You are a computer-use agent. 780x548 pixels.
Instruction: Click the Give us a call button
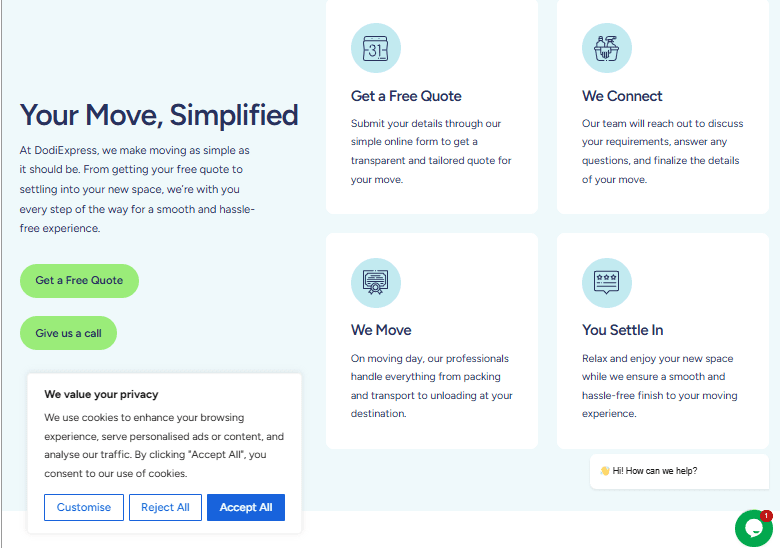click(68, 333)
